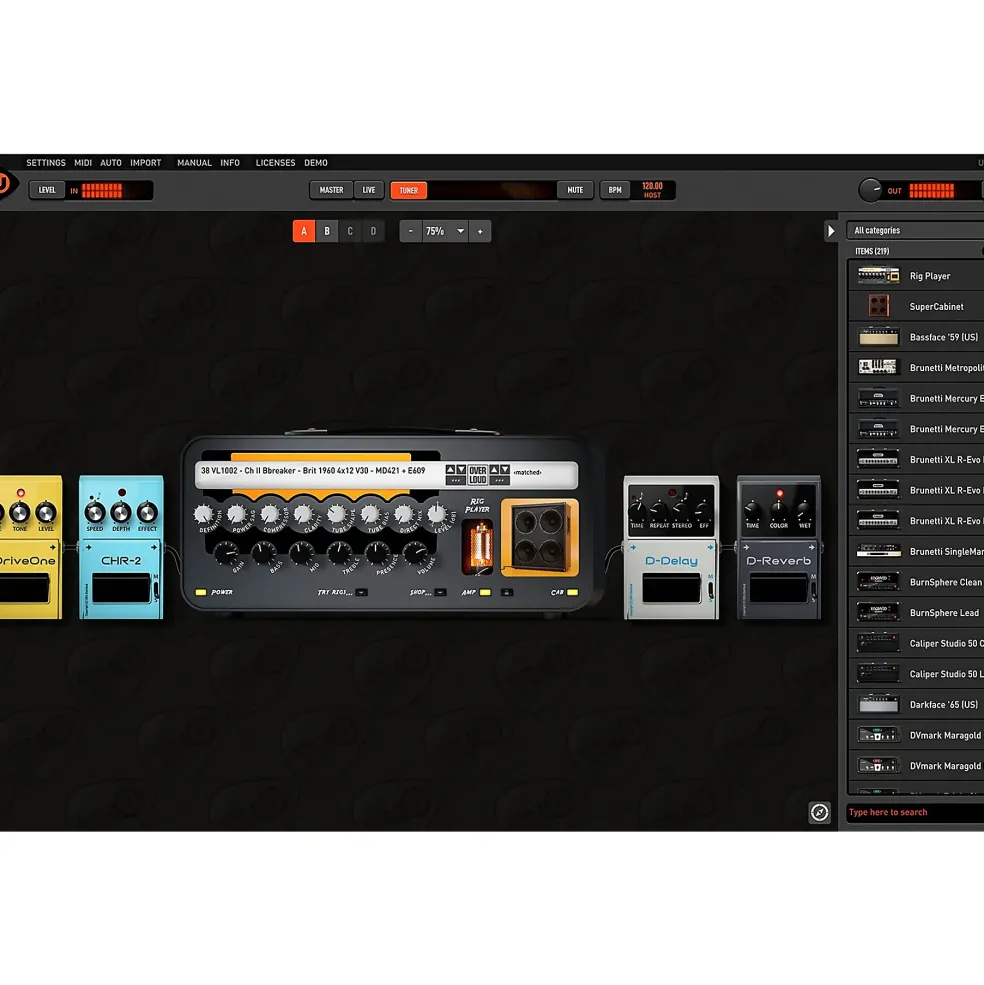
Task: Toggle the MUTE button
Action: [575, 190]
